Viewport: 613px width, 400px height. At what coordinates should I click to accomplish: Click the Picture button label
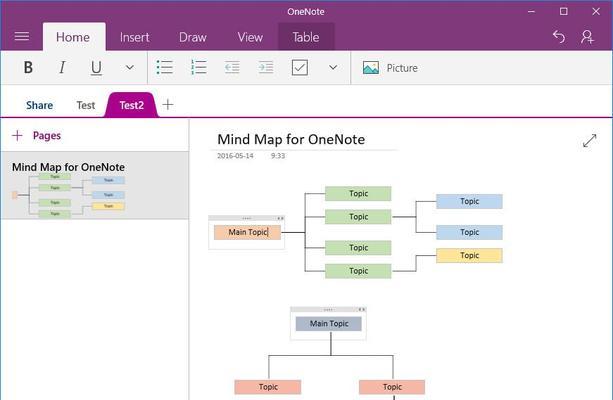point(402,68)
